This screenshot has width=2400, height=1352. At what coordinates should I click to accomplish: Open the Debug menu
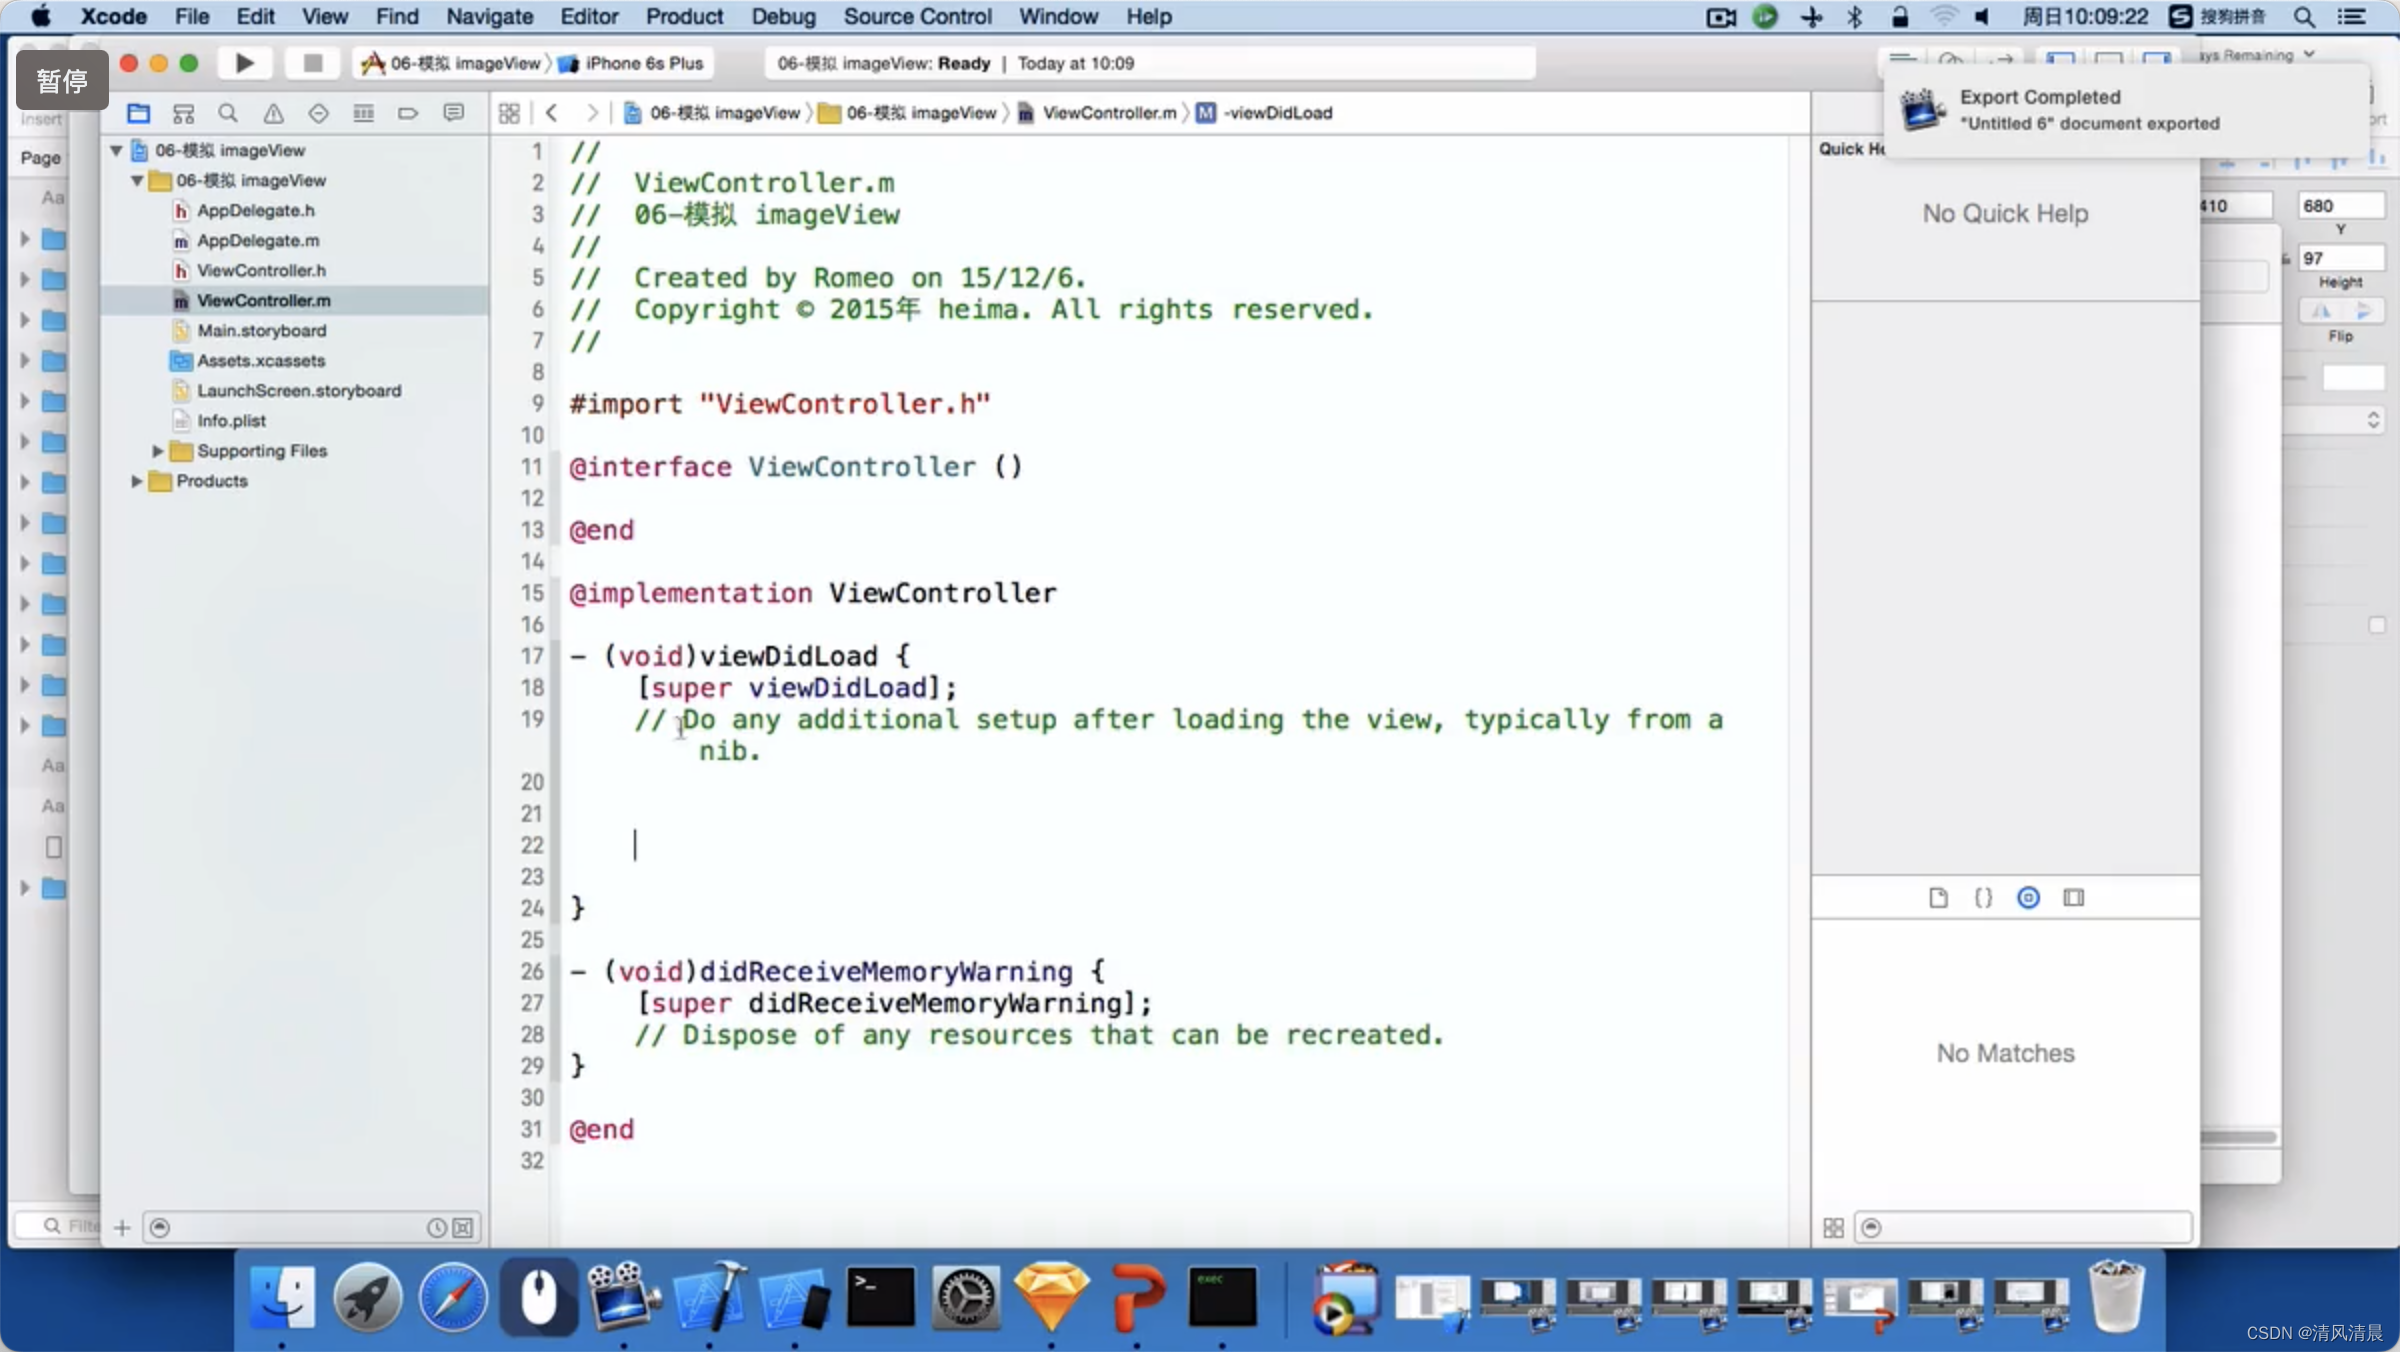(783, 17)
